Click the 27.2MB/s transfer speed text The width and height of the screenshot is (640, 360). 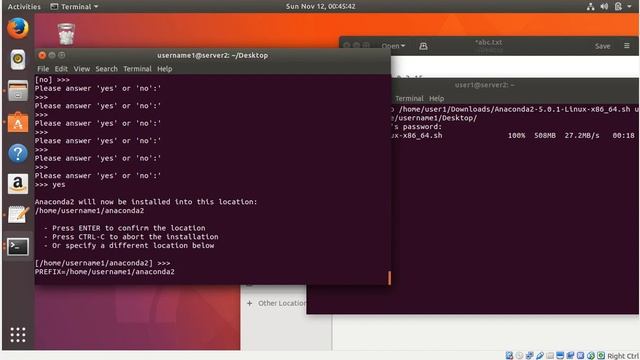pyautogui.click(x=582, y=136)
